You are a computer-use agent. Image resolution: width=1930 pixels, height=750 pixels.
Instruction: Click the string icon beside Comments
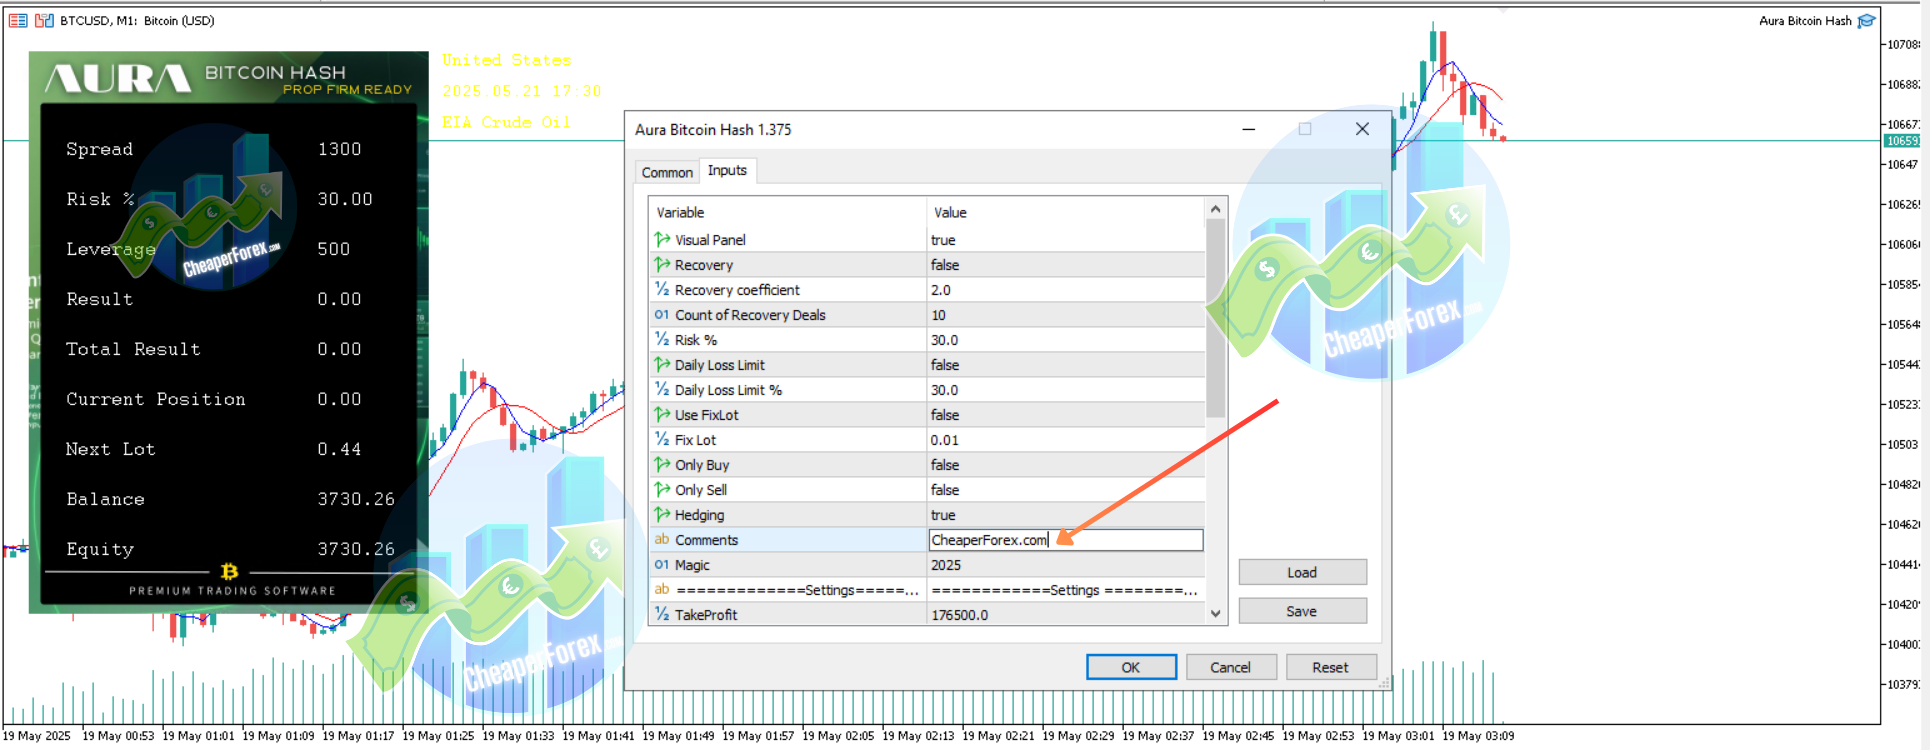point(662,540)
